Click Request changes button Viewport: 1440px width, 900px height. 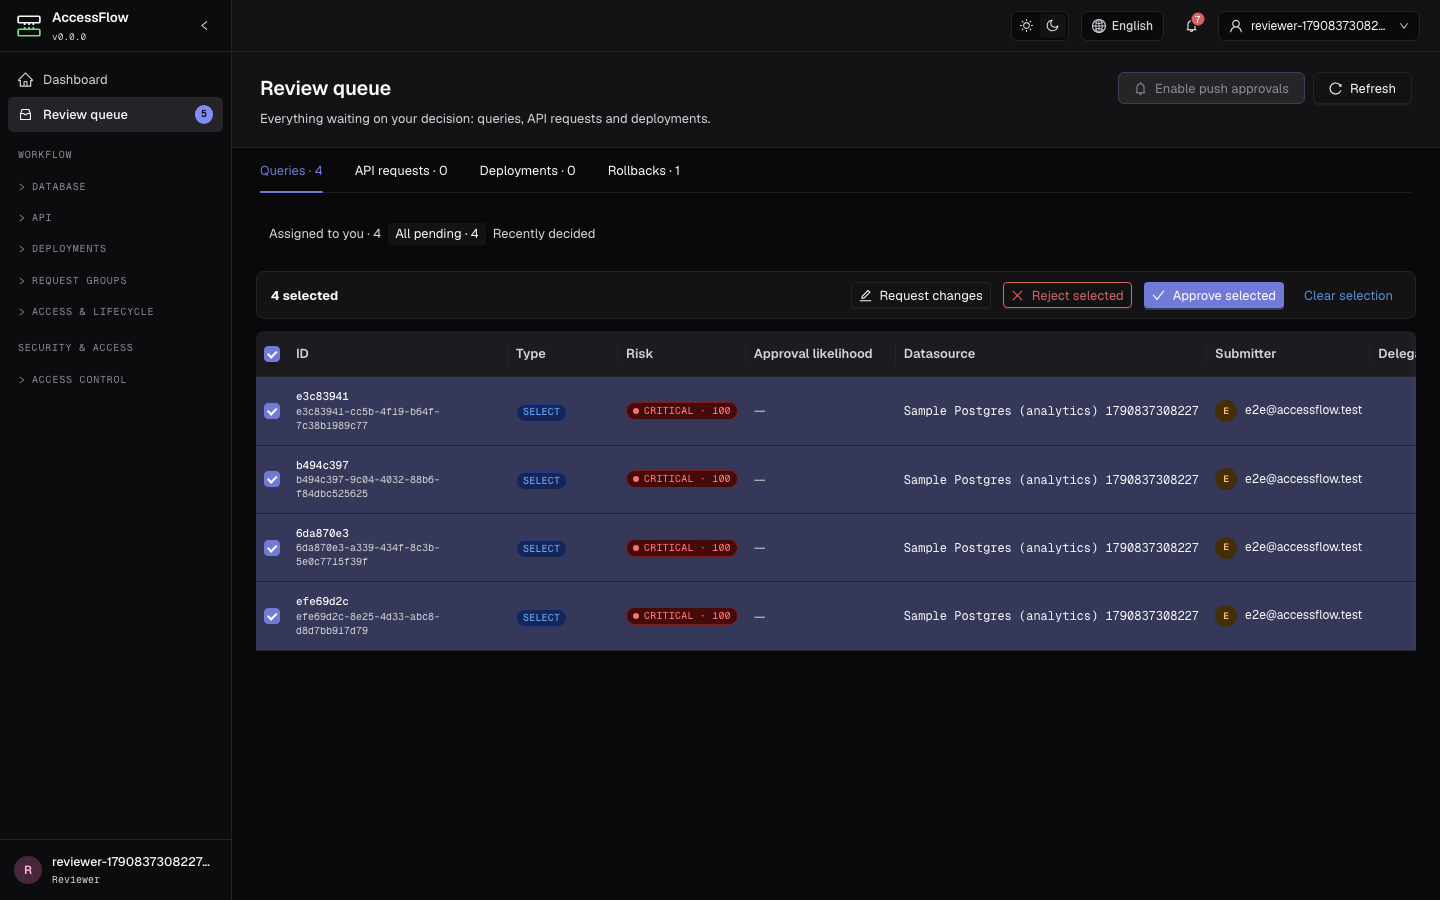[920, 296]
